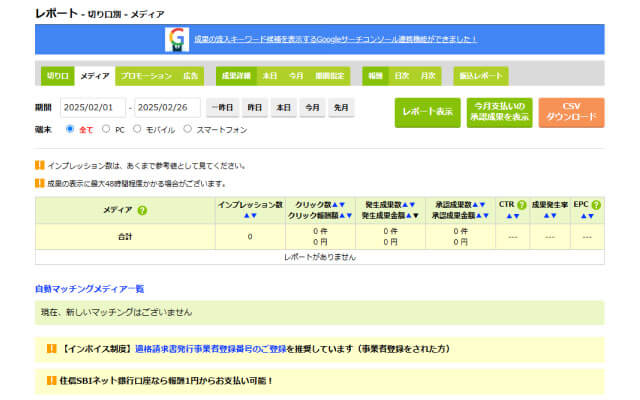Select the スマートフォン device radio button
The width and height of the screenshot is (640, 400).
click(x=187, y=129)
